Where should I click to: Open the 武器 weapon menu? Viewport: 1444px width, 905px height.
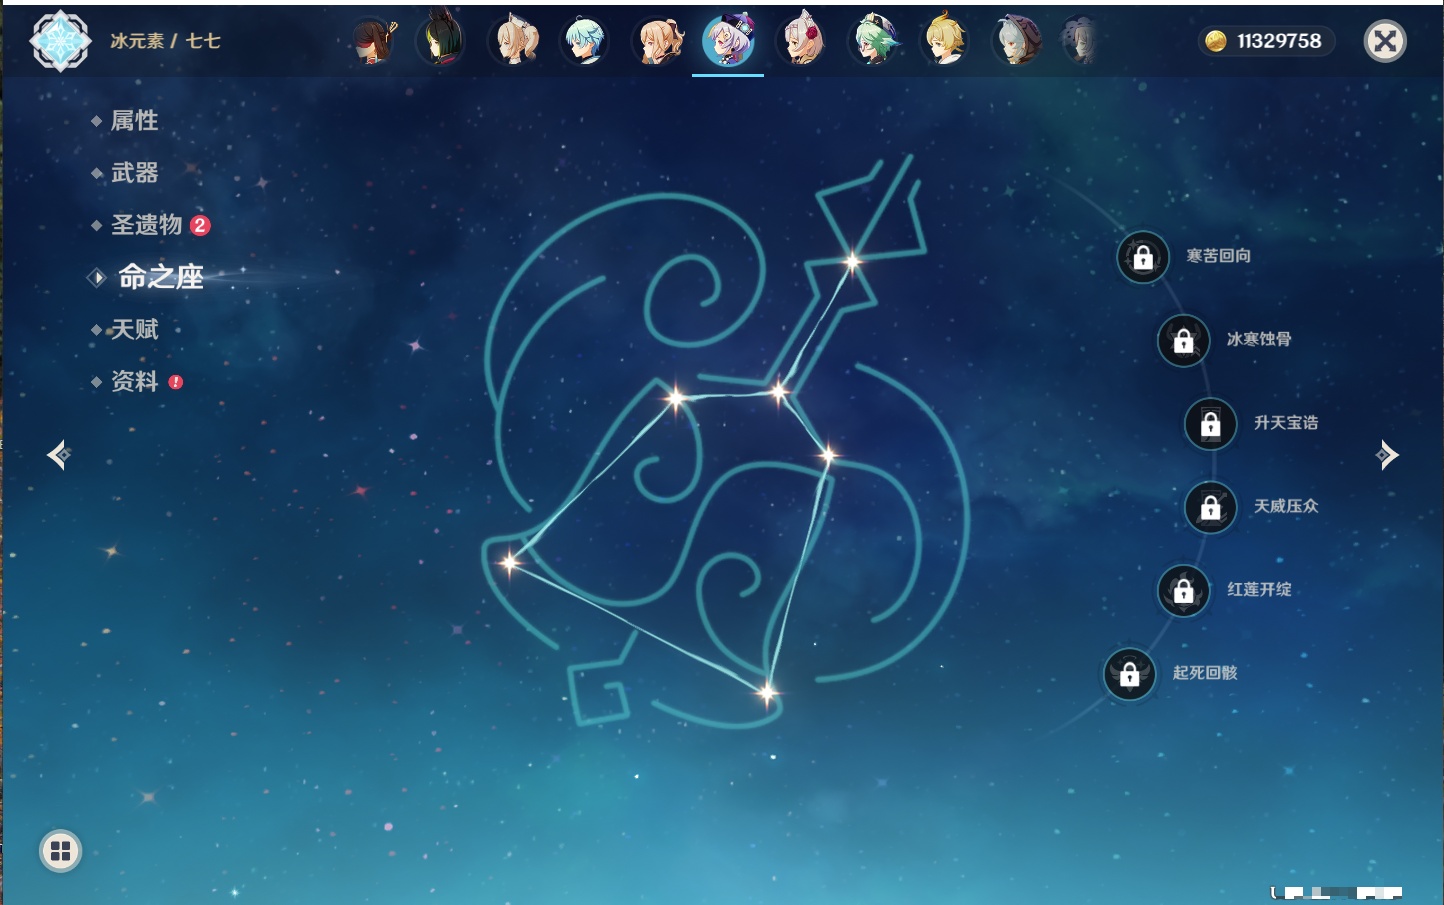(x=134, y=173)
